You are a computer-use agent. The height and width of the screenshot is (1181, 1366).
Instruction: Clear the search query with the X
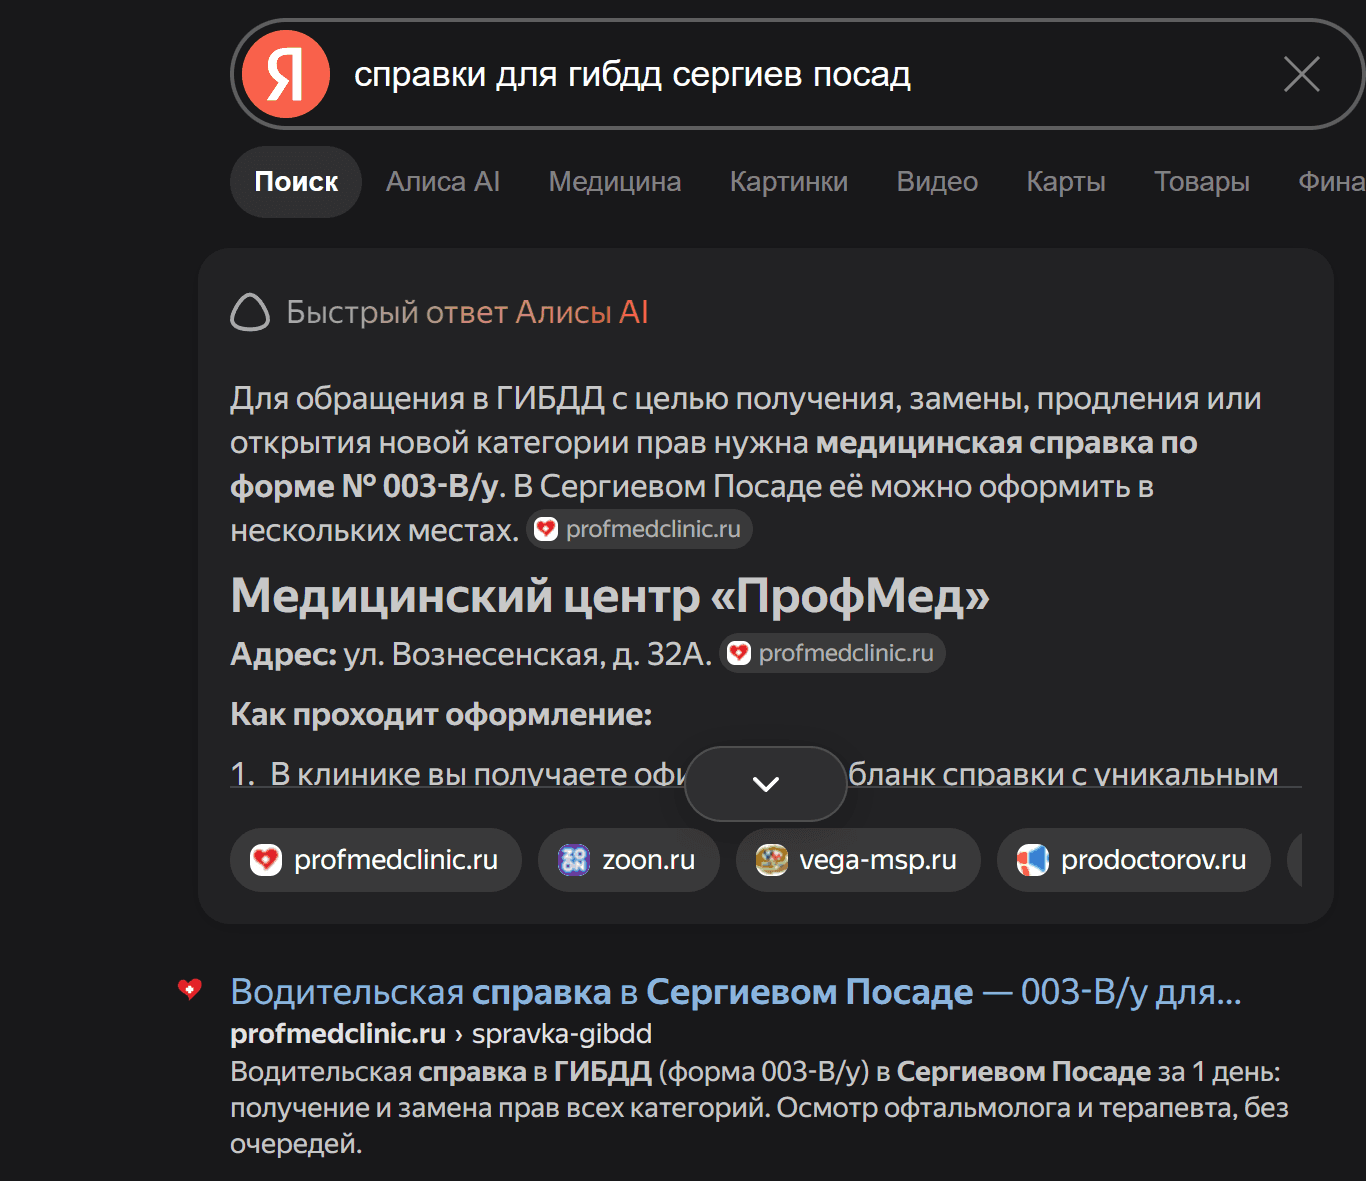(1301, 74)
